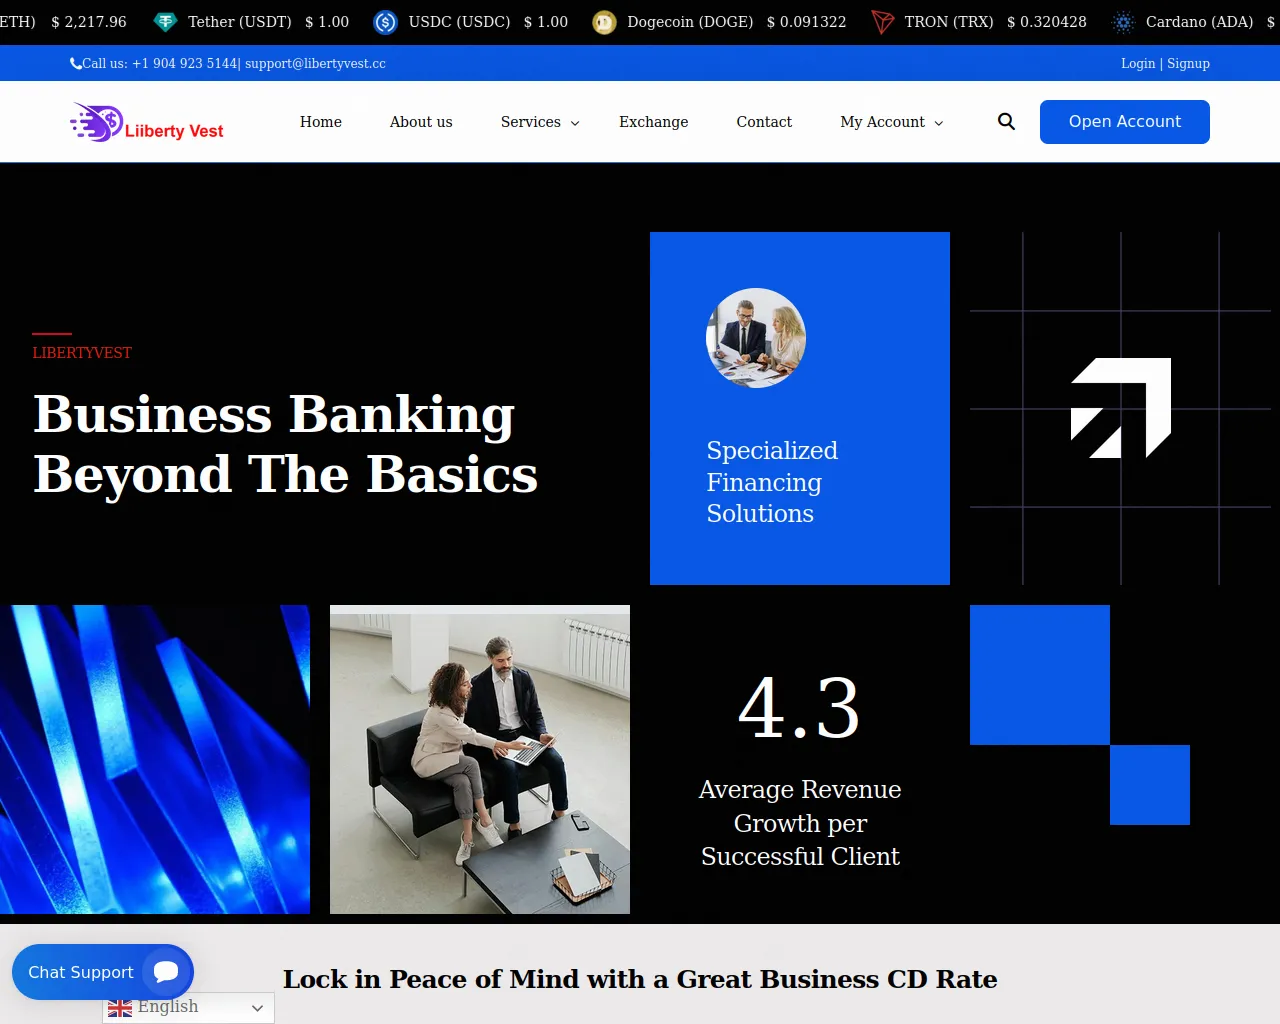Click the Signup link
The width and height of the screenshot is (1280, 1024).
pyautogui.click(x=1188, y=63)
